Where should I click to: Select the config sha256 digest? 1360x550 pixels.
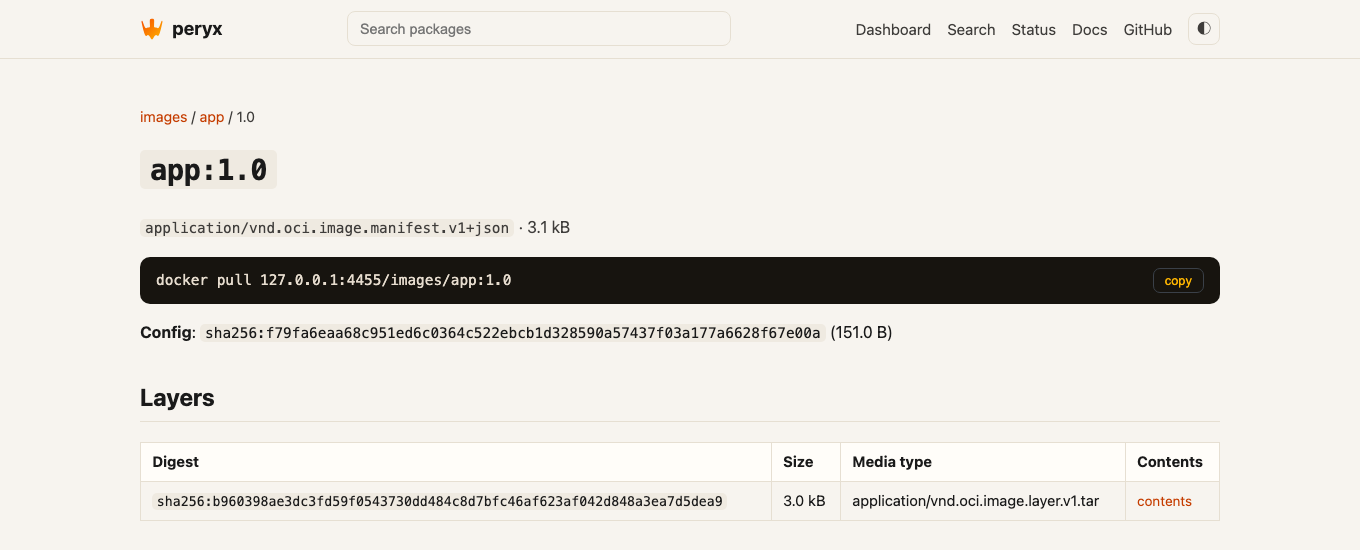pos(513,333)
